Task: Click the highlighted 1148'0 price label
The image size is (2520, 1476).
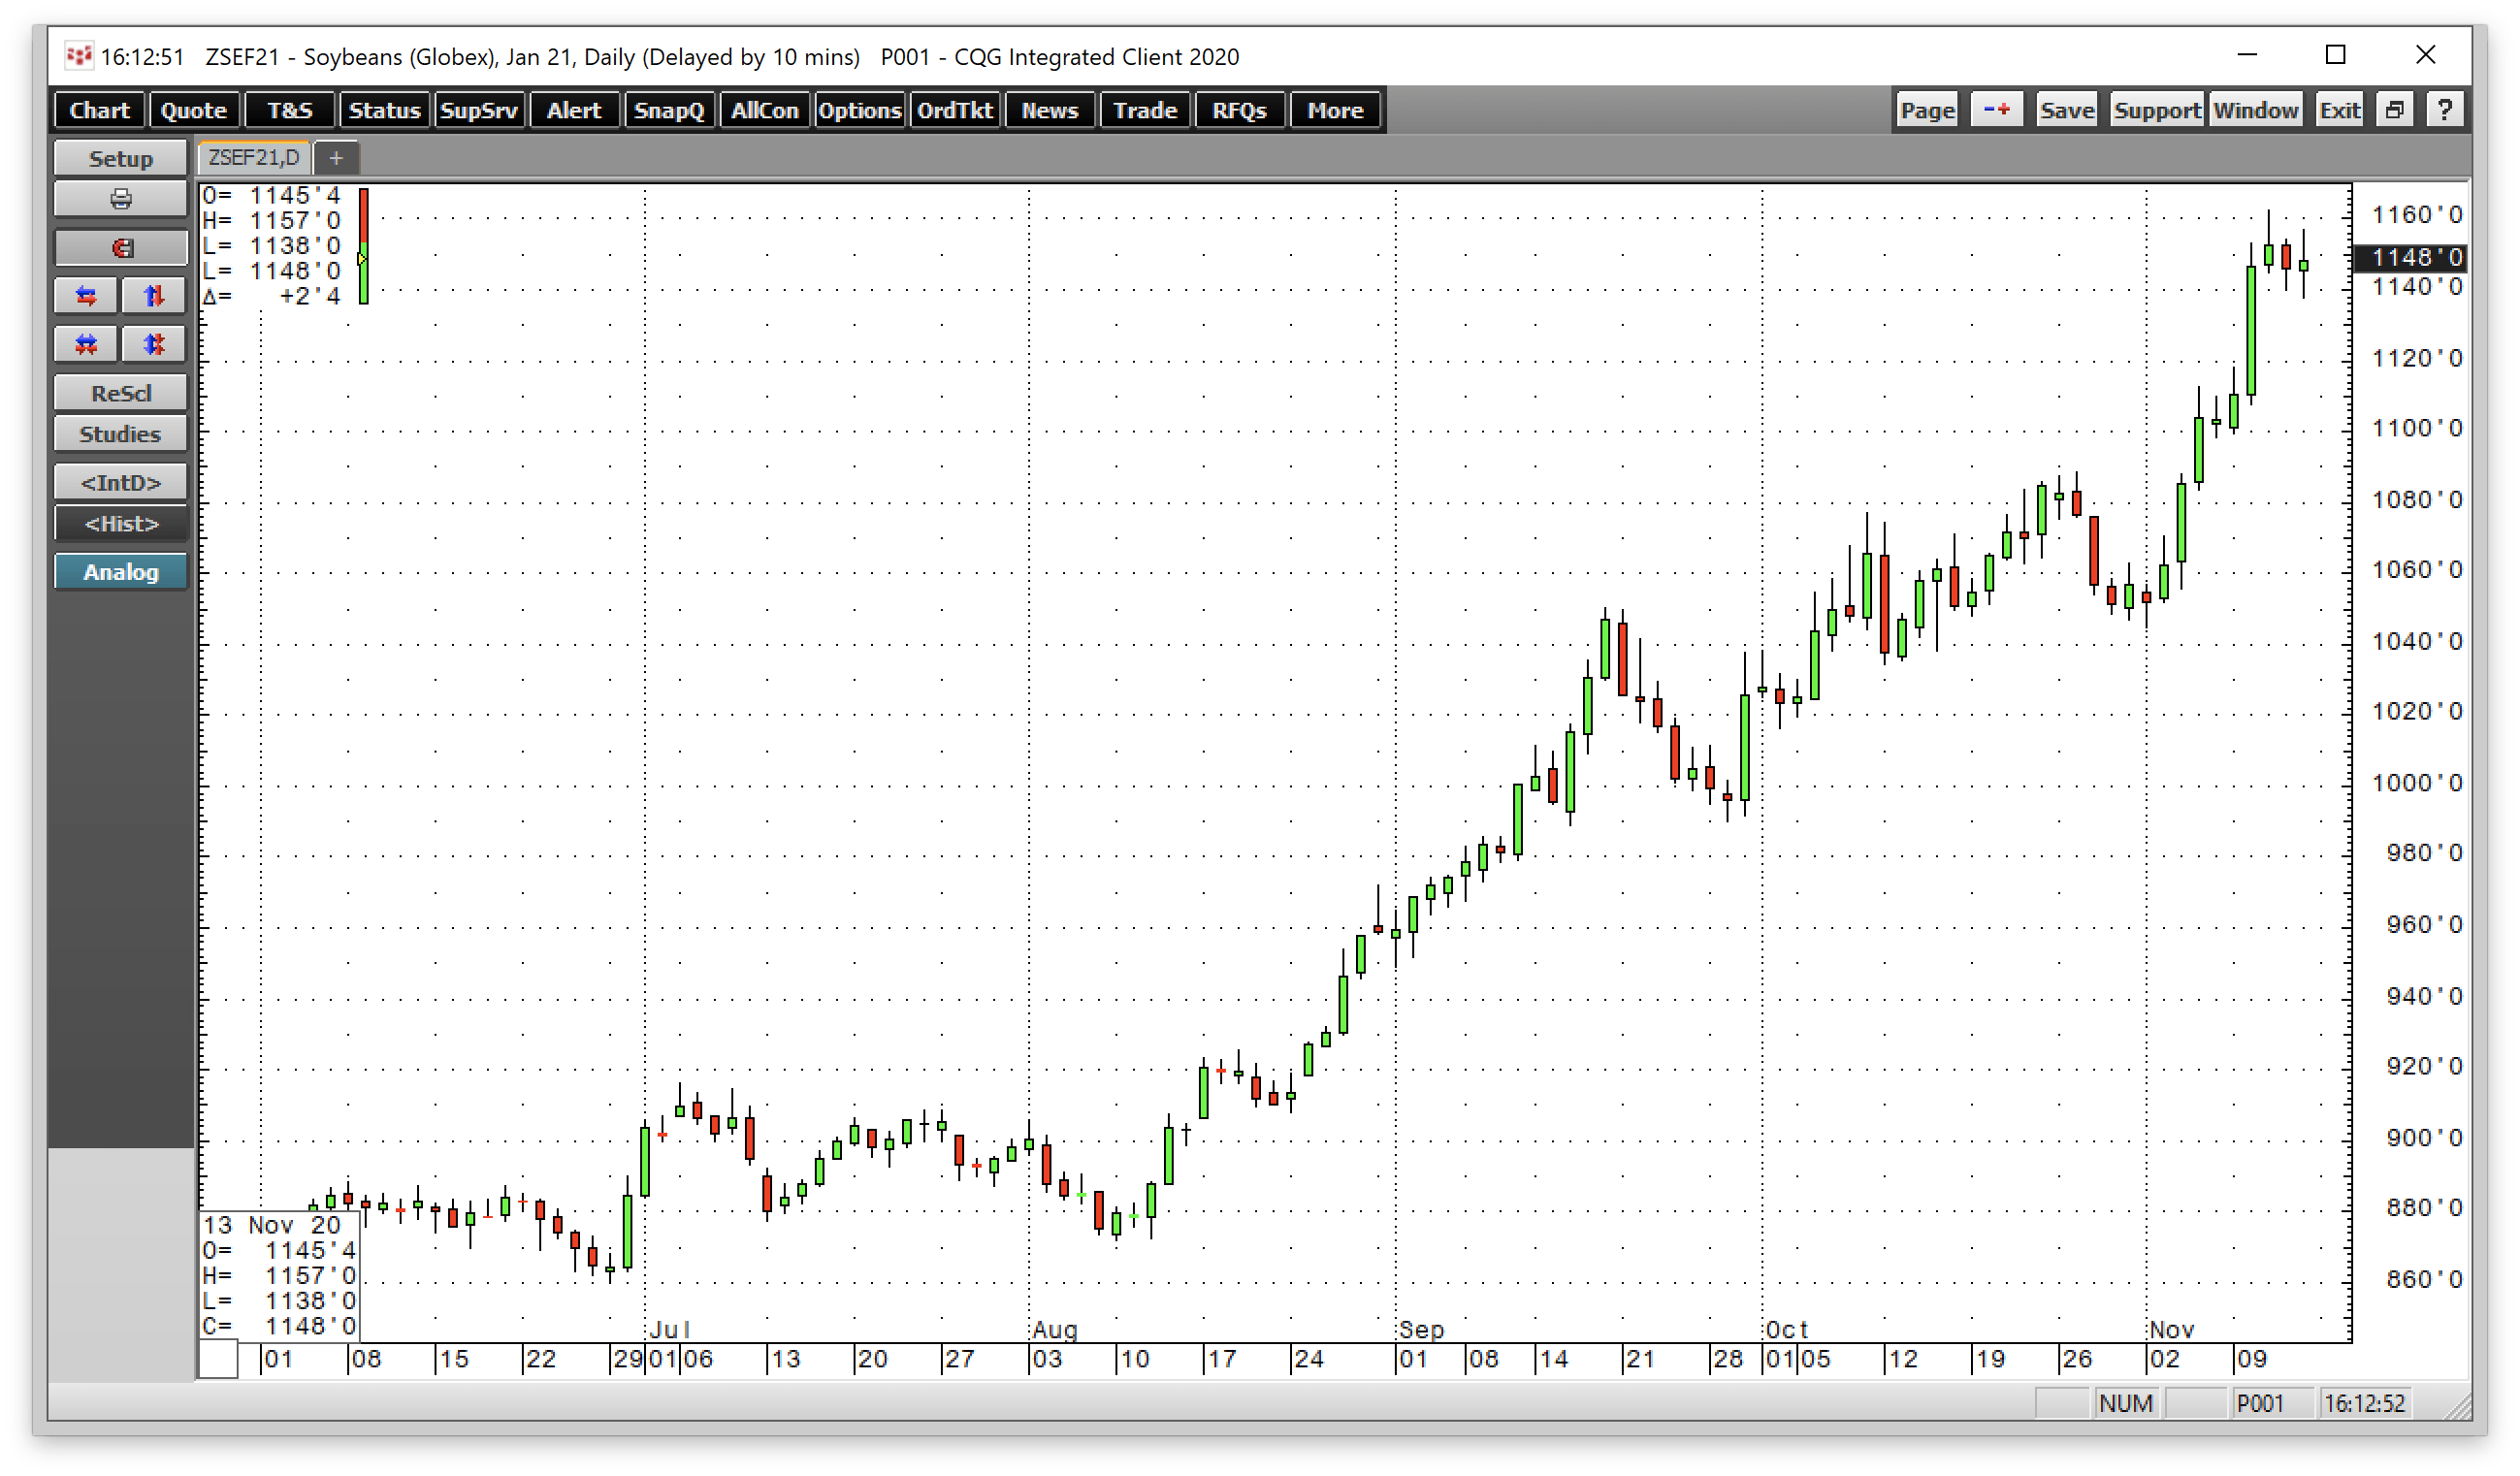Action: click(x=2411, y=257)
